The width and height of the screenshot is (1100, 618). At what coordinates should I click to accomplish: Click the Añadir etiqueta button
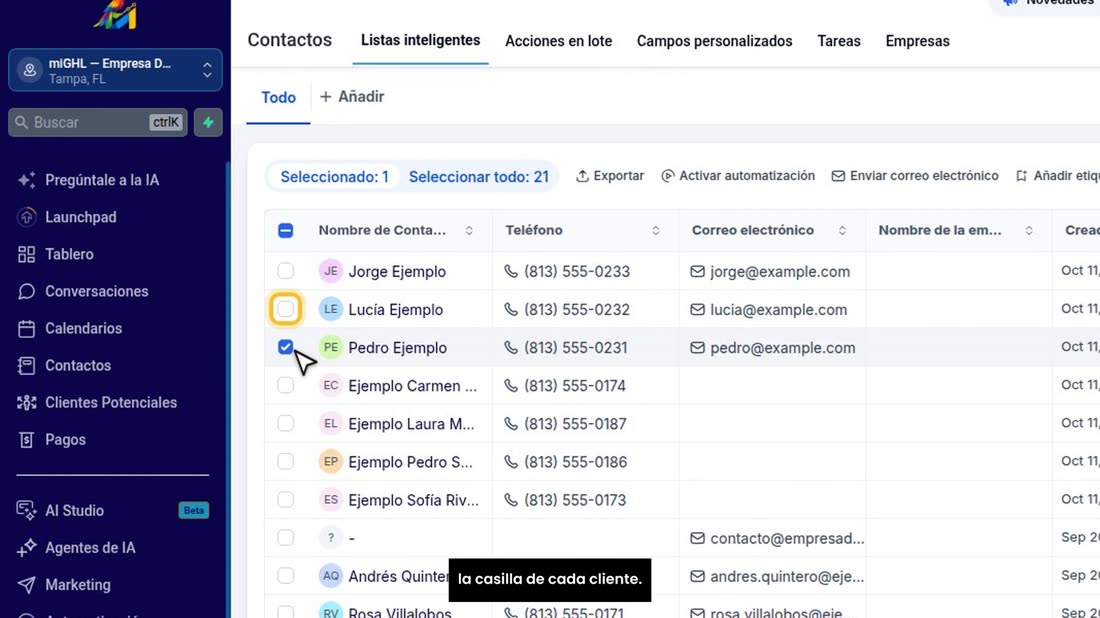pos(1058,176)
